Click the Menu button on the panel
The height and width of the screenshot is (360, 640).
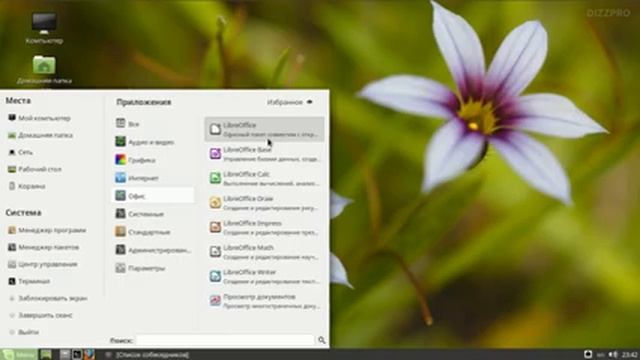[19, 354]
